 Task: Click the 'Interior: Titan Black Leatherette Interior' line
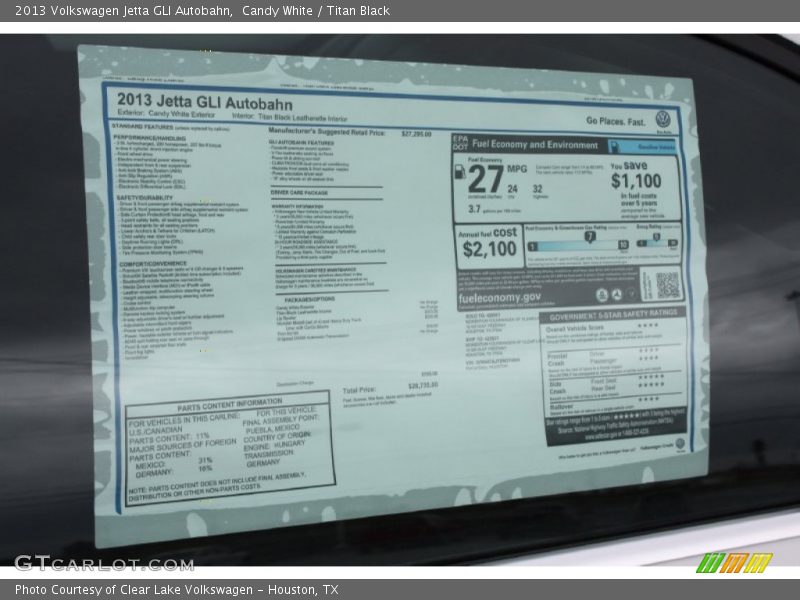289,117
